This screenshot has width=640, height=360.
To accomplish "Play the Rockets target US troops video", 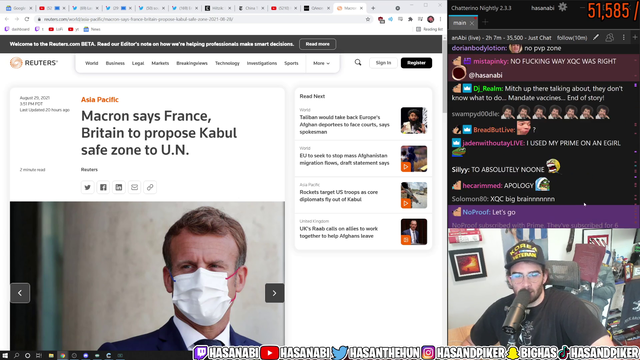I will tap(406, 203).
